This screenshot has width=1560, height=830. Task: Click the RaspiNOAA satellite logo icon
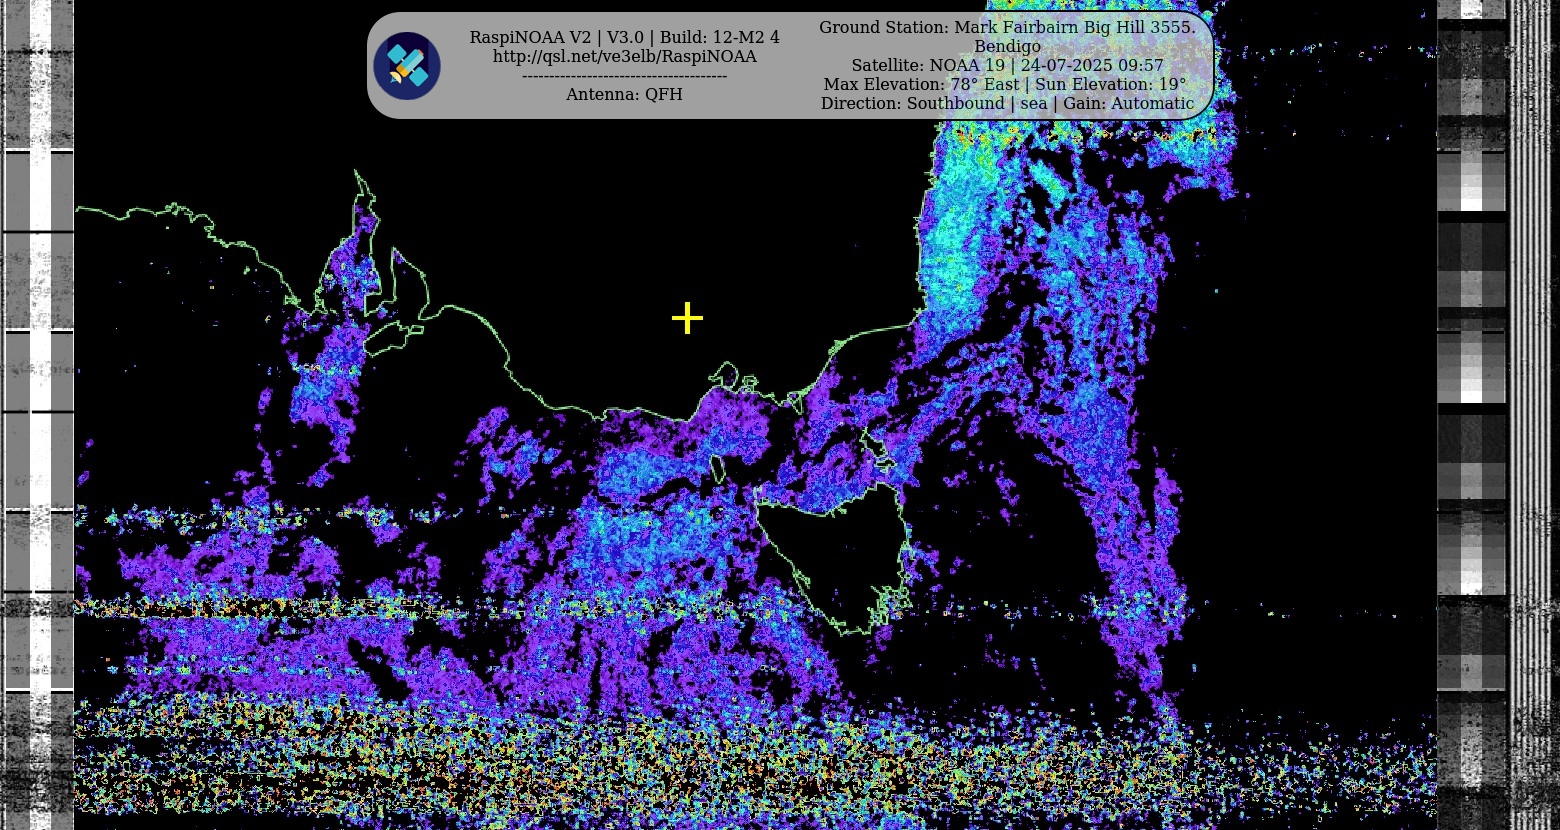coord(407,66)
